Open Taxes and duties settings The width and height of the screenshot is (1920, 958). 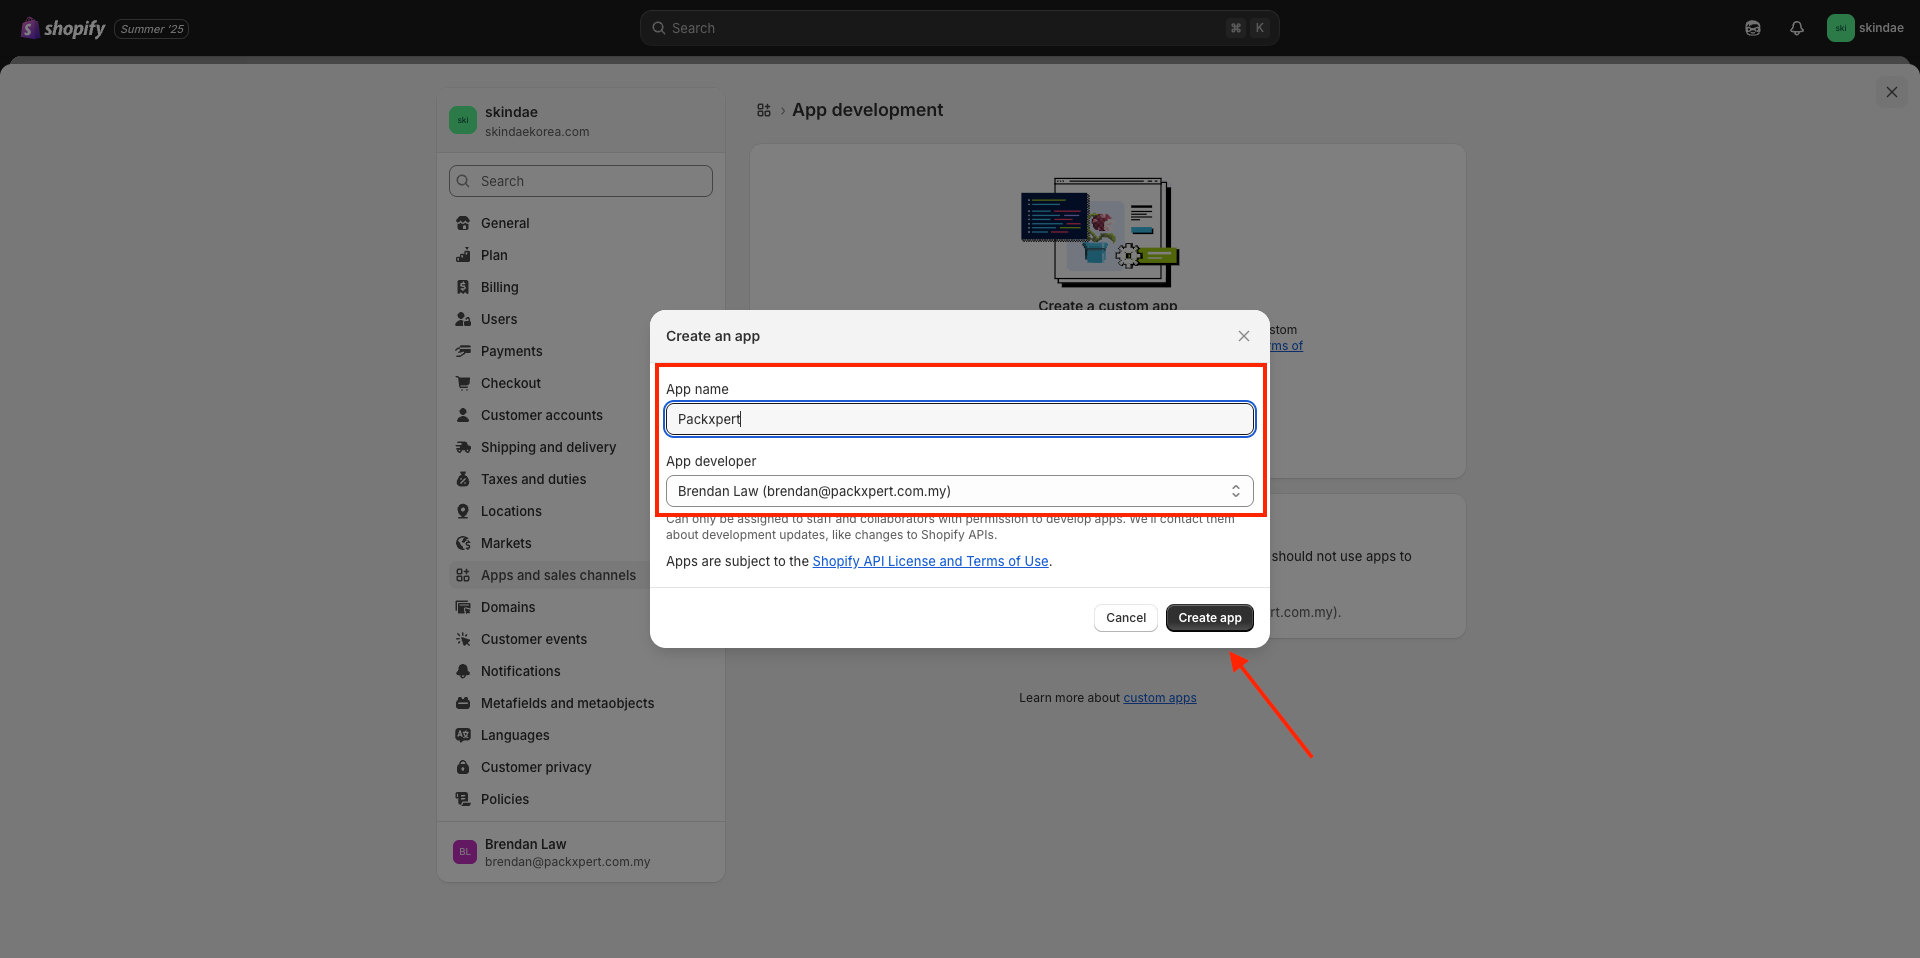(547, 479)
